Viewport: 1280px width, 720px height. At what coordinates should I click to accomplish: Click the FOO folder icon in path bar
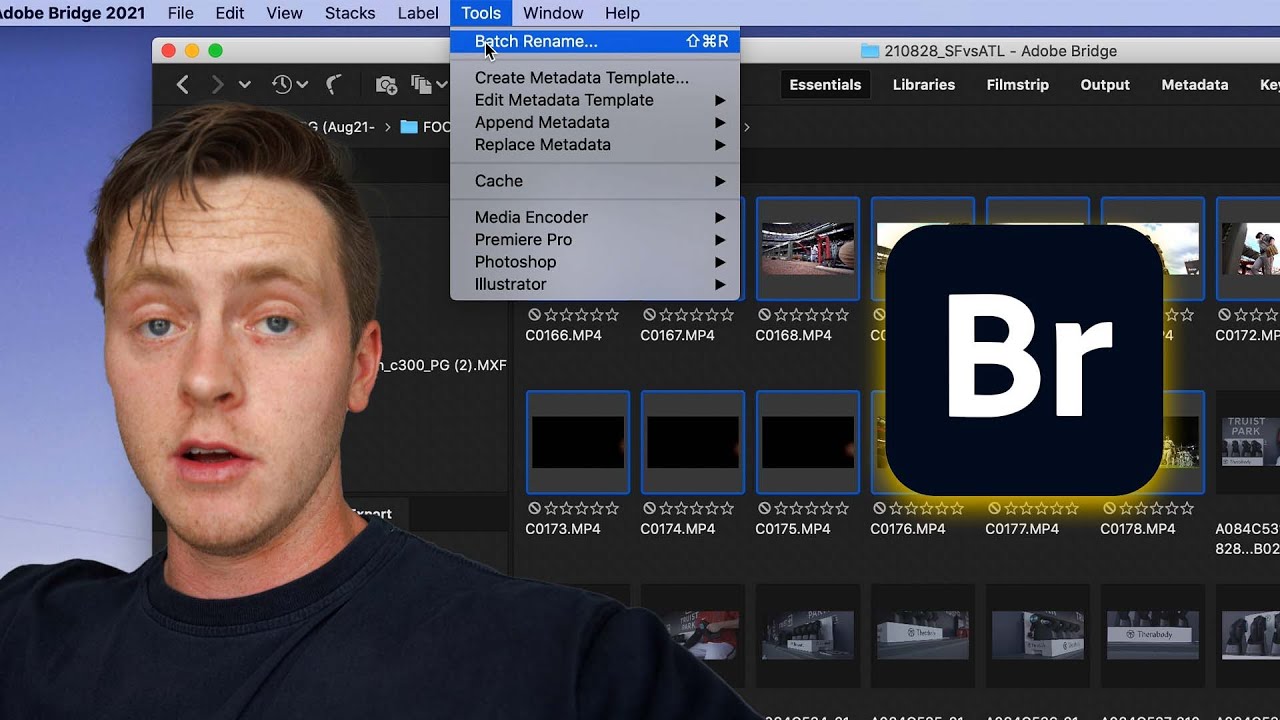point(408,127)
